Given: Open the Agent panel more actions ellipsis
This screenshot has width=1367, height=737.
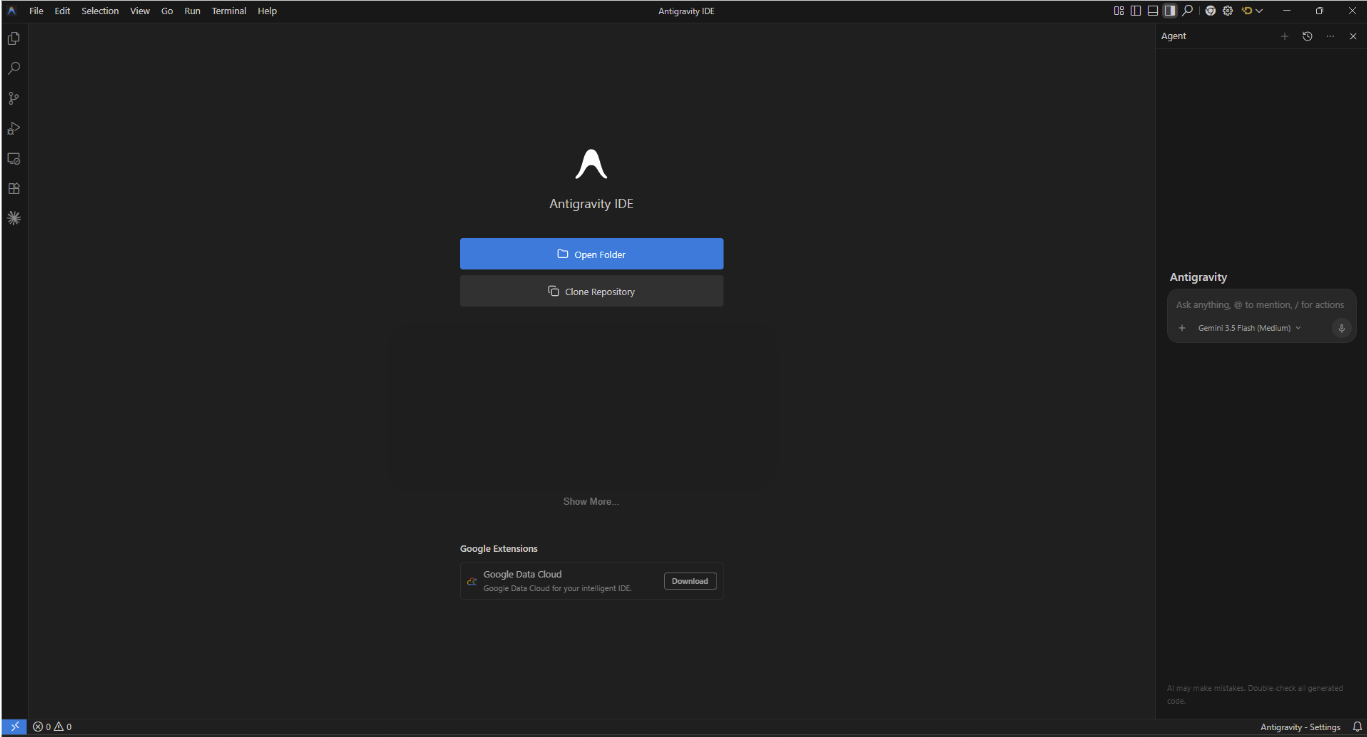Looking at the screenshot, I should [x=1330, y=36].
